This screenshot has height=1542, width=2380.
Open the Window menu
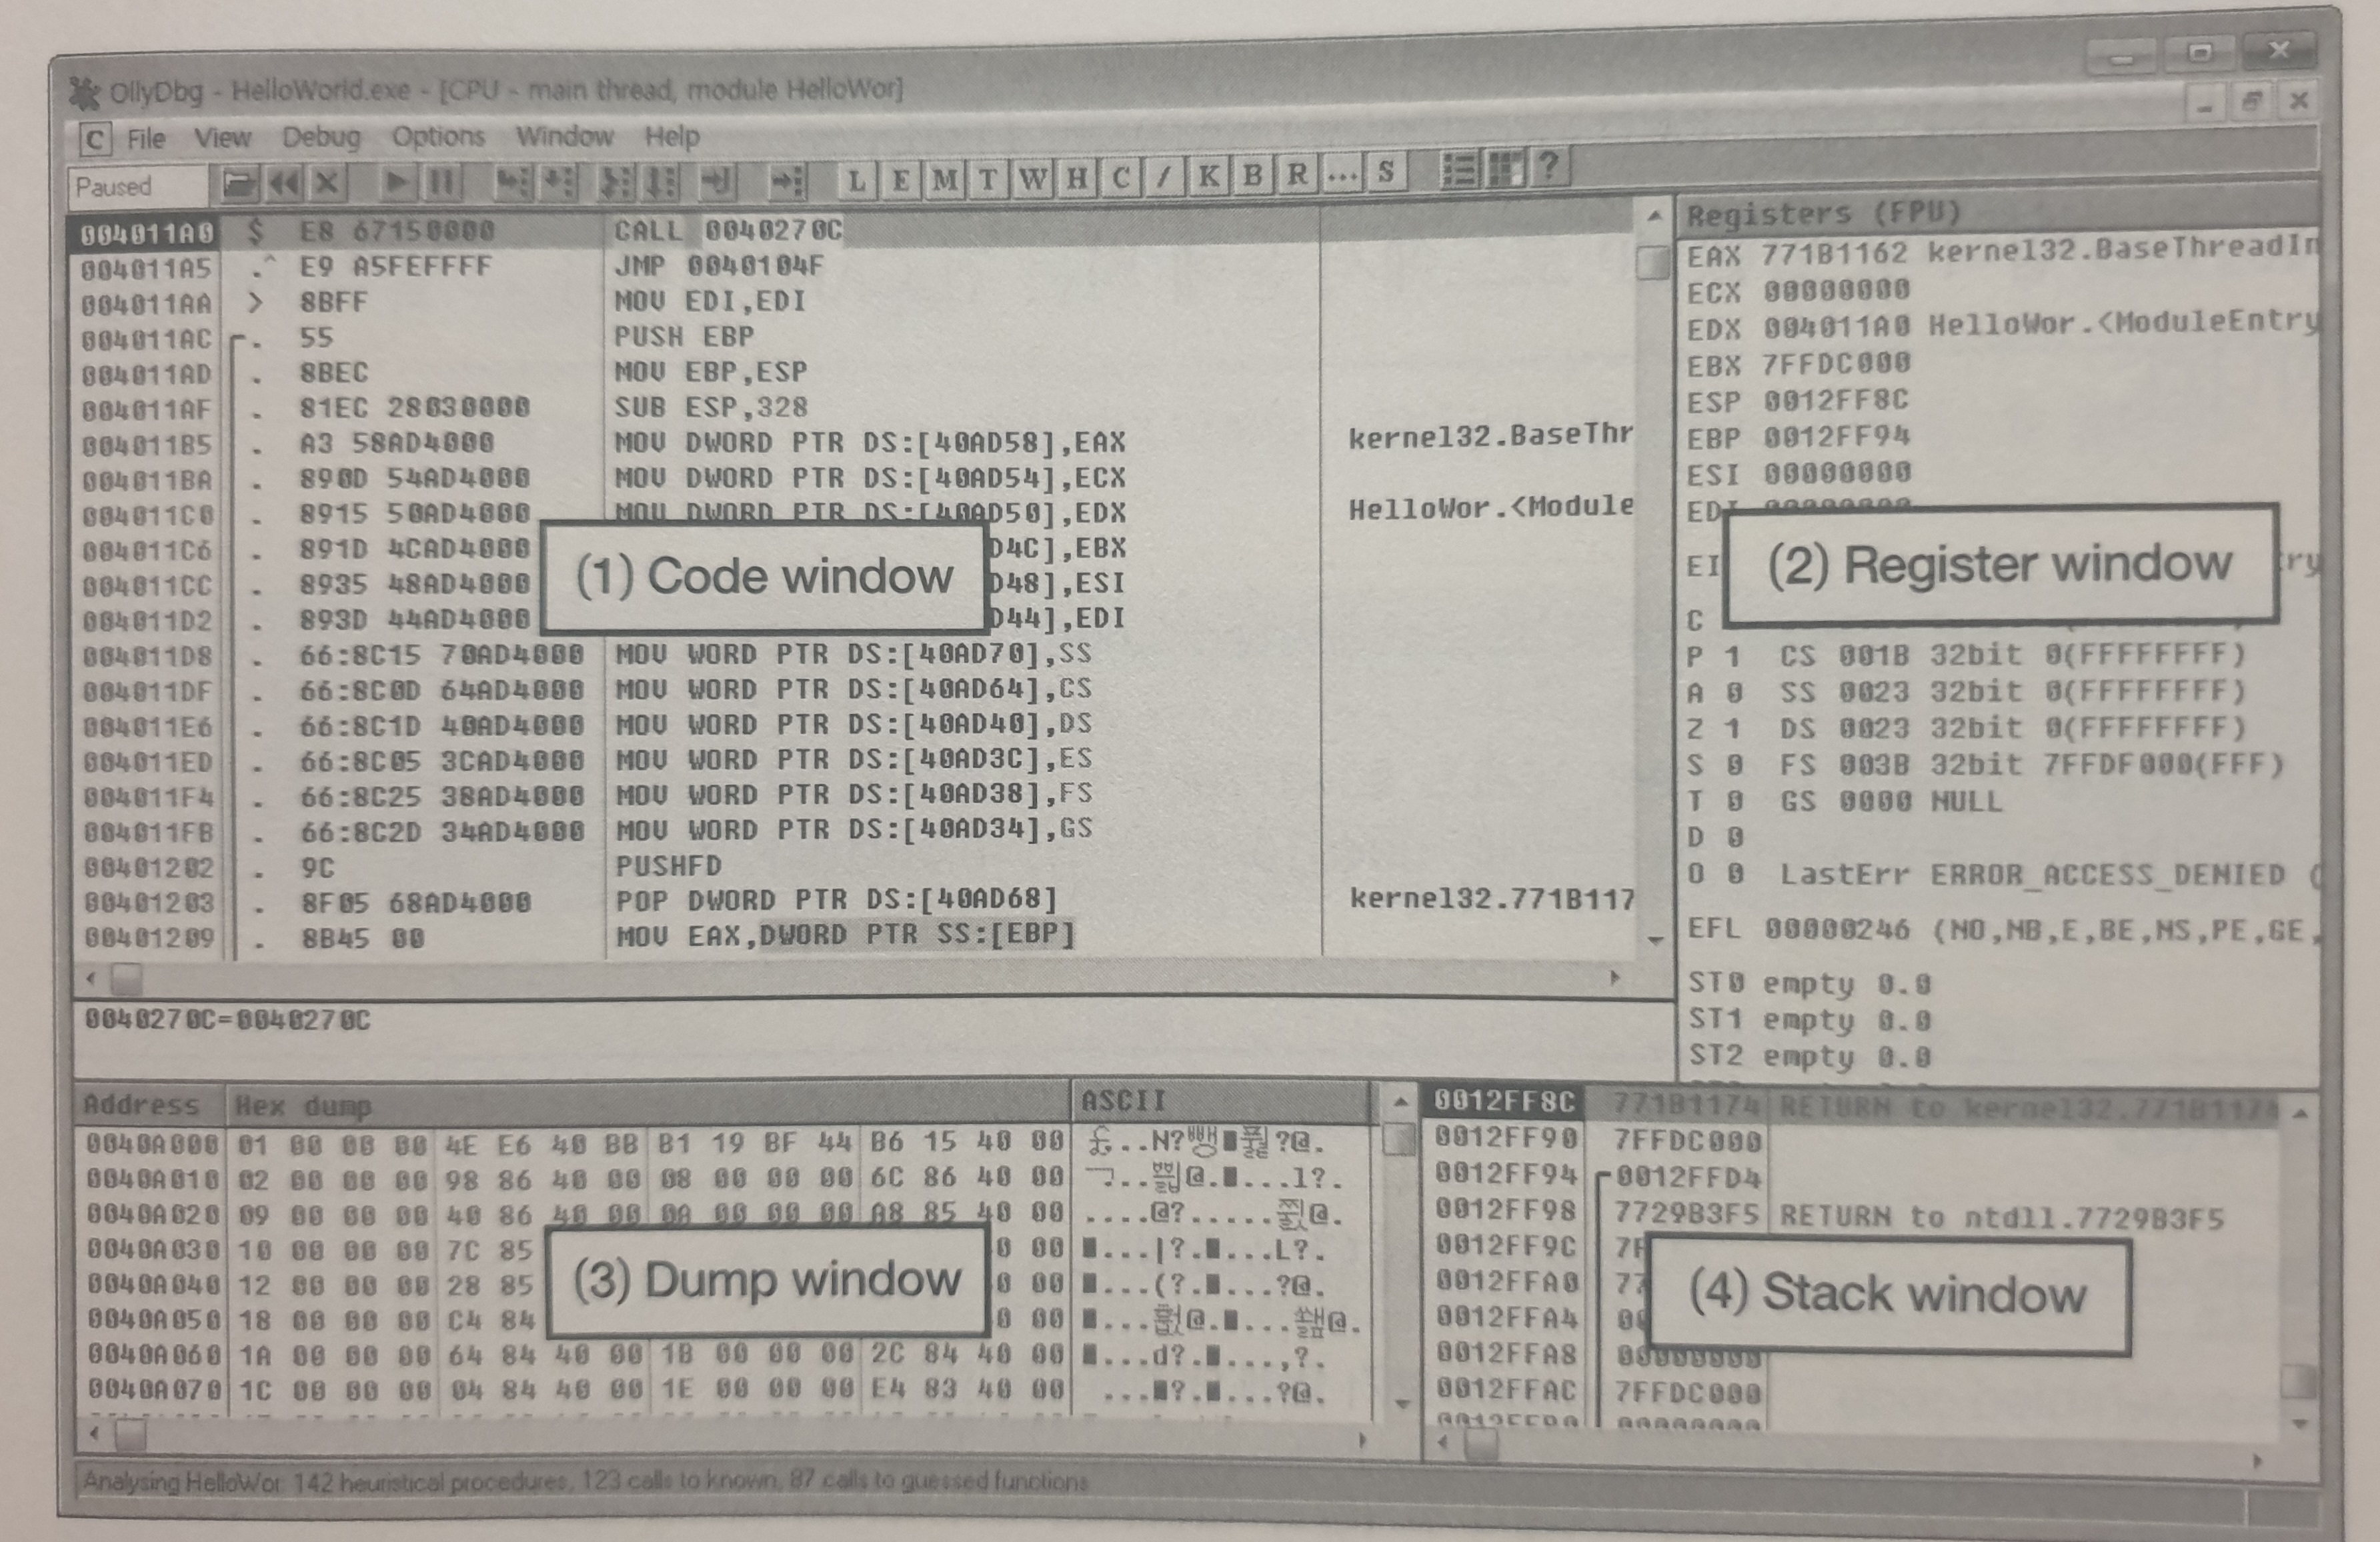pos(564,135)
